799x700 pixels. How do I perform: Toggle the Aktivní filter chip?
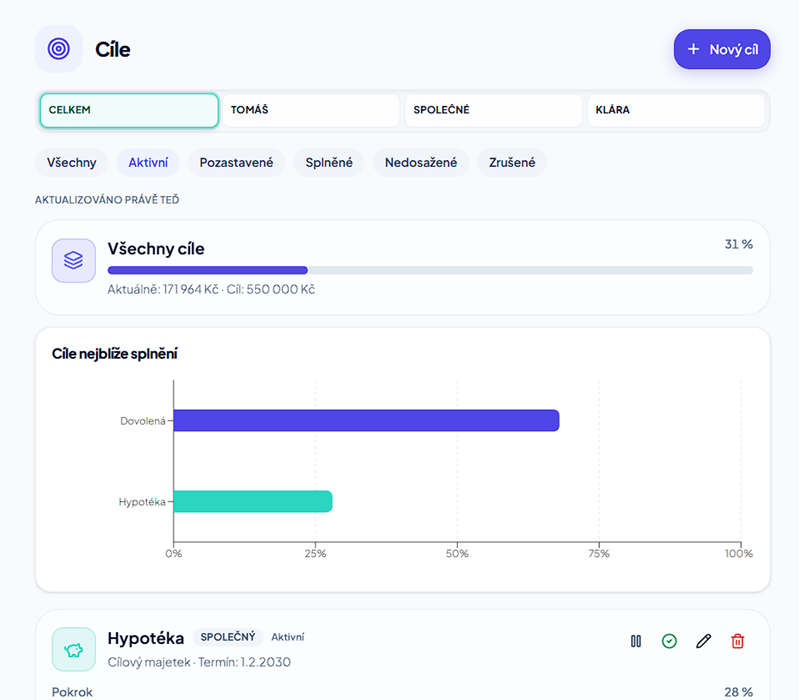(x=148, y=163)
